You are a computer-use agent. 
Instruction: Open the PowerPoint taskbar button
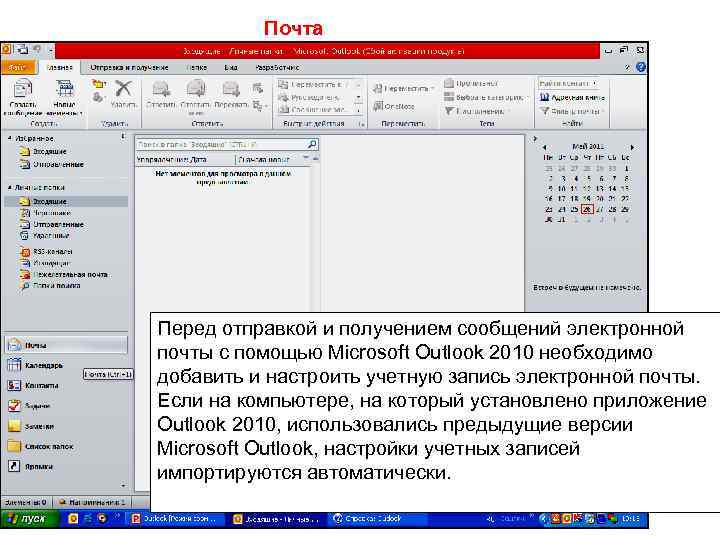pyautogui.click(x=176, y=519)
